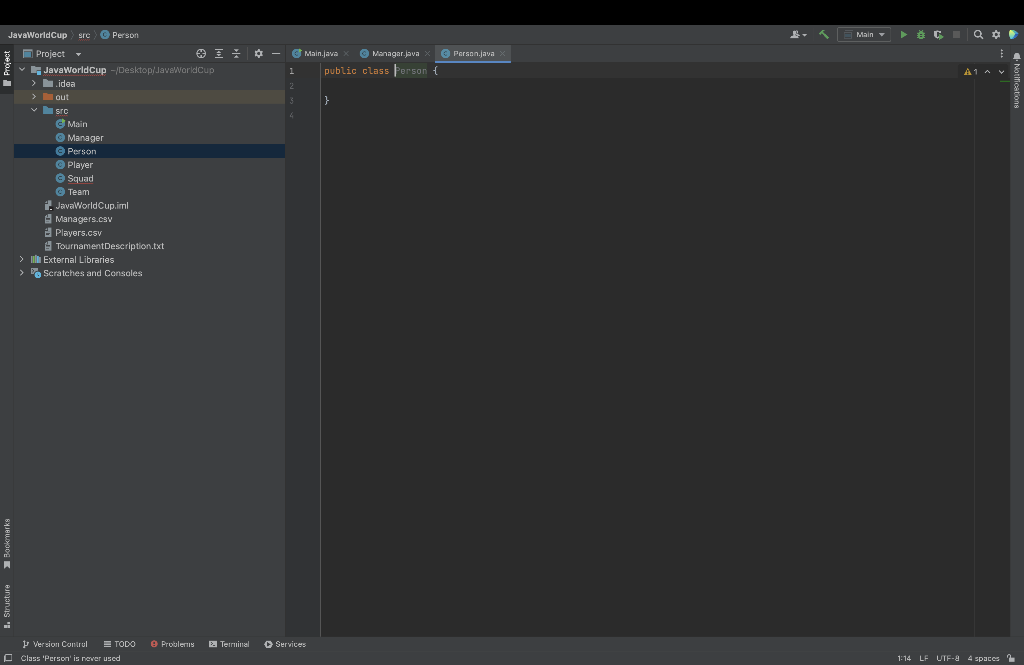Open Search Everywhere with the magnifier icon

point(978,34)
